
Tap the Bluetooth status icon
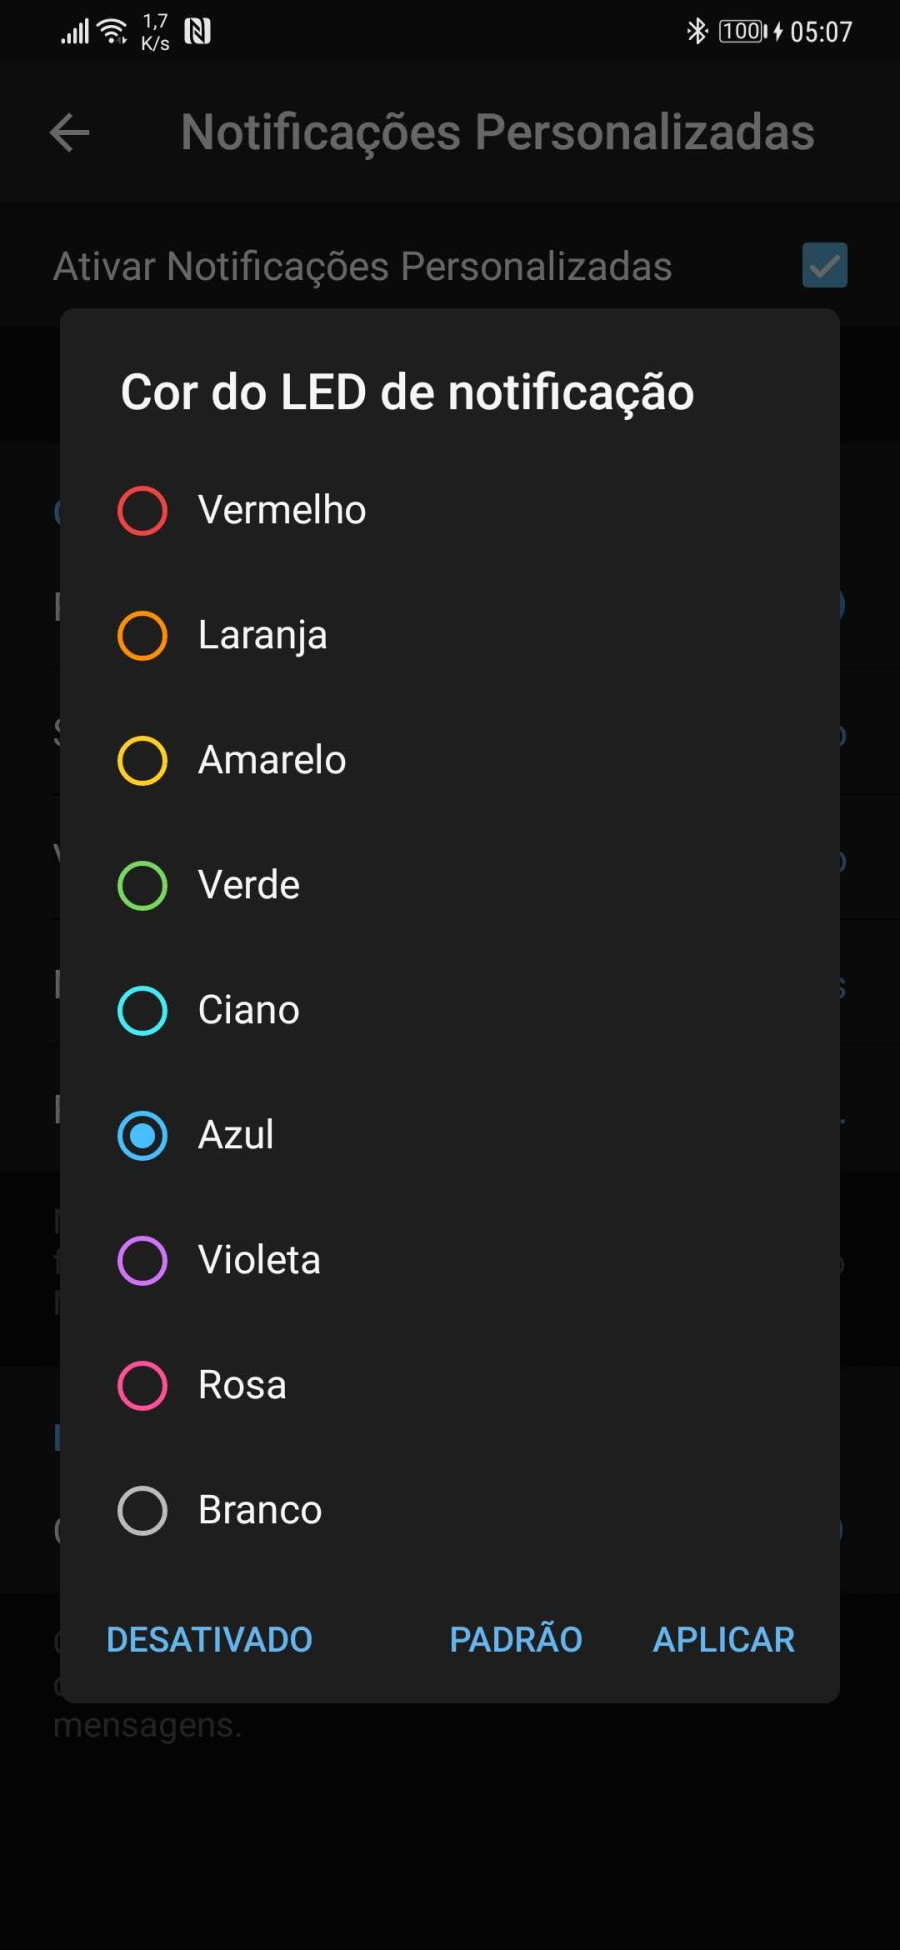pyautogui.click(x=696, y=31)
